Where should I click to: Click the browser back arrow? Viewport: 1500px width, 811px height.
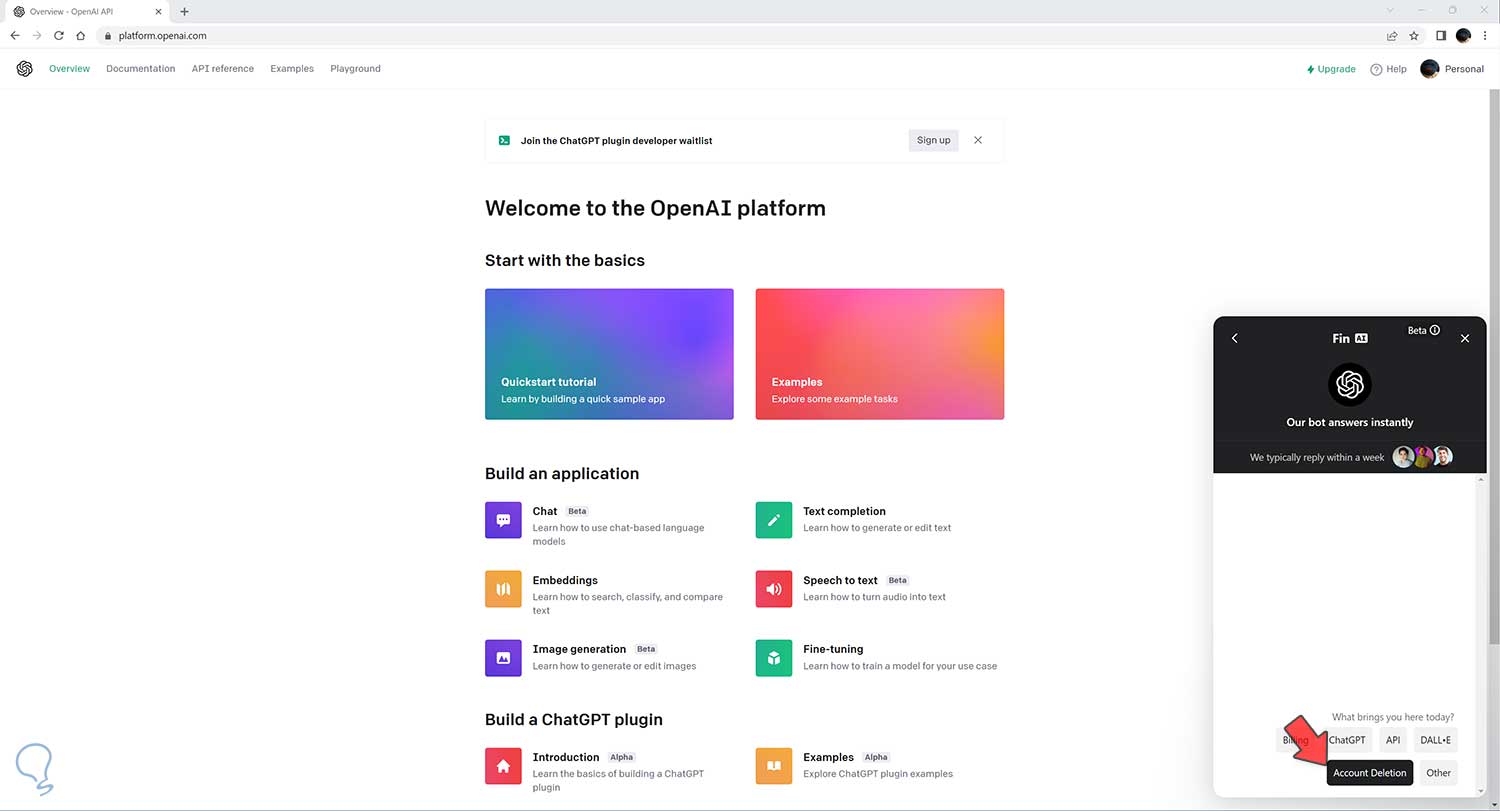pyautogui.click(x=15, y=35)
